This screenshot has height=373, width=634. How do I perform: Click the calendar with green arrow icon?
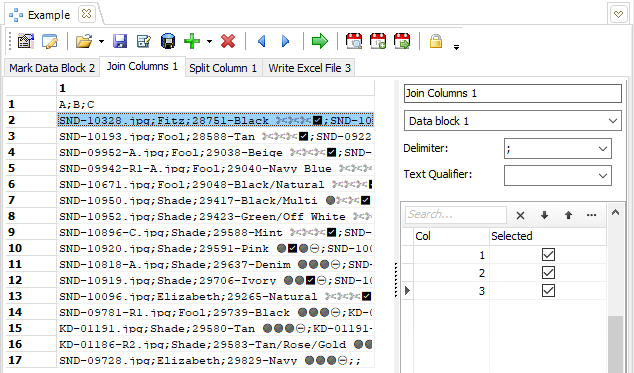pyautogui.click(x=402, y=41)
